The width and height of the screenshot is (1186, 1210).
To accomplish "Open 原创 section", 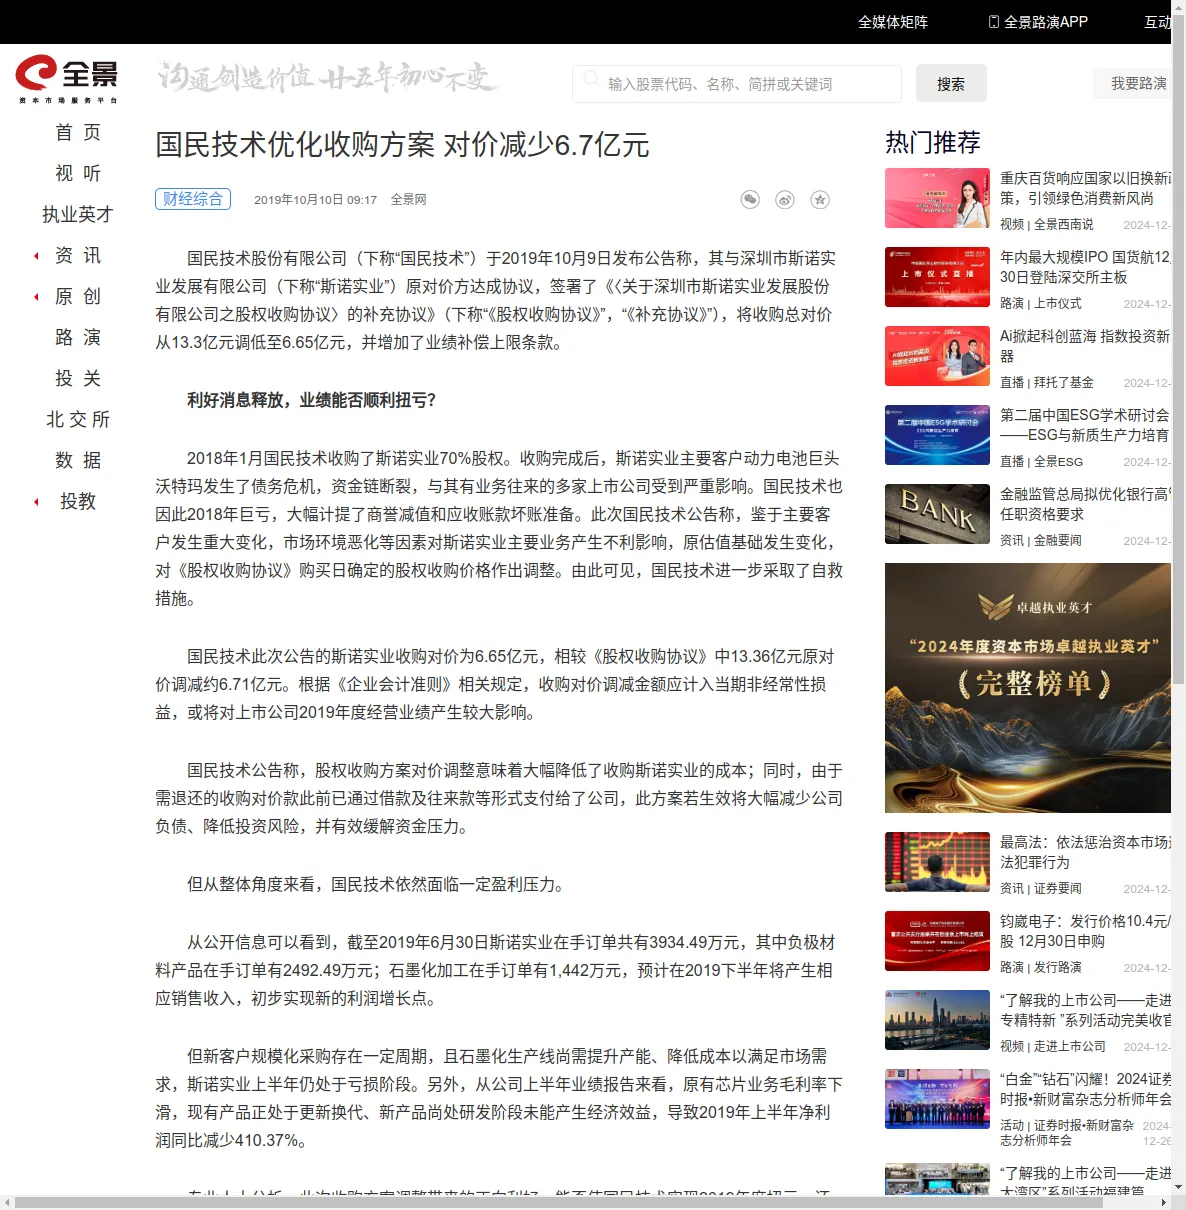I will tap(78, 297).
